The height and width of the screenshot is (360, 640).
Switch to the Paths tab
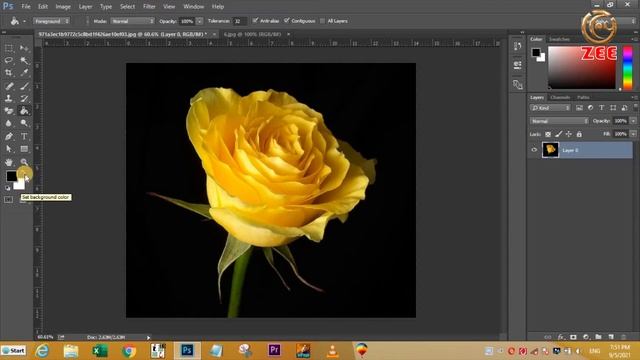pyautogui.click(x=583, y=98)
